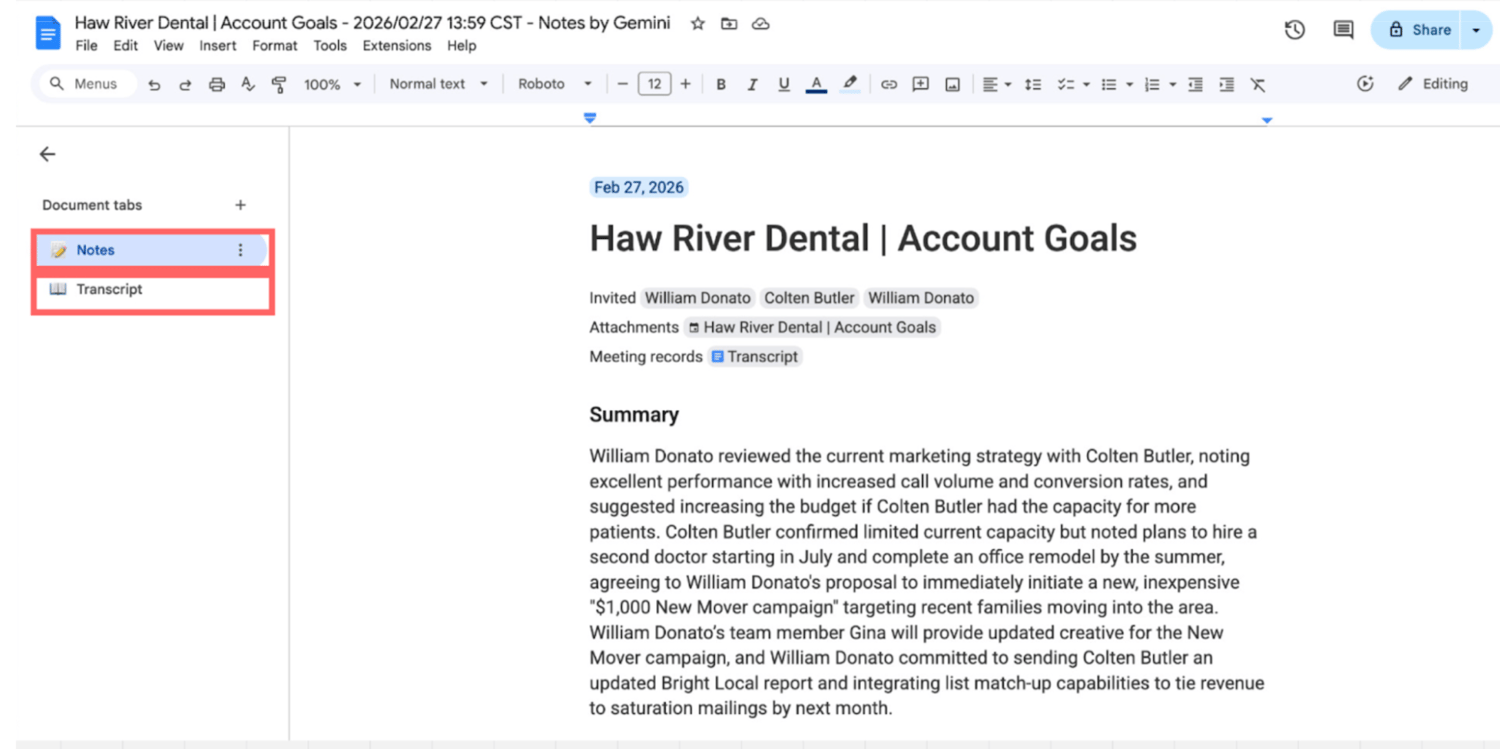Open the Extensions menu
The image size is (1500, 749).
397,46
